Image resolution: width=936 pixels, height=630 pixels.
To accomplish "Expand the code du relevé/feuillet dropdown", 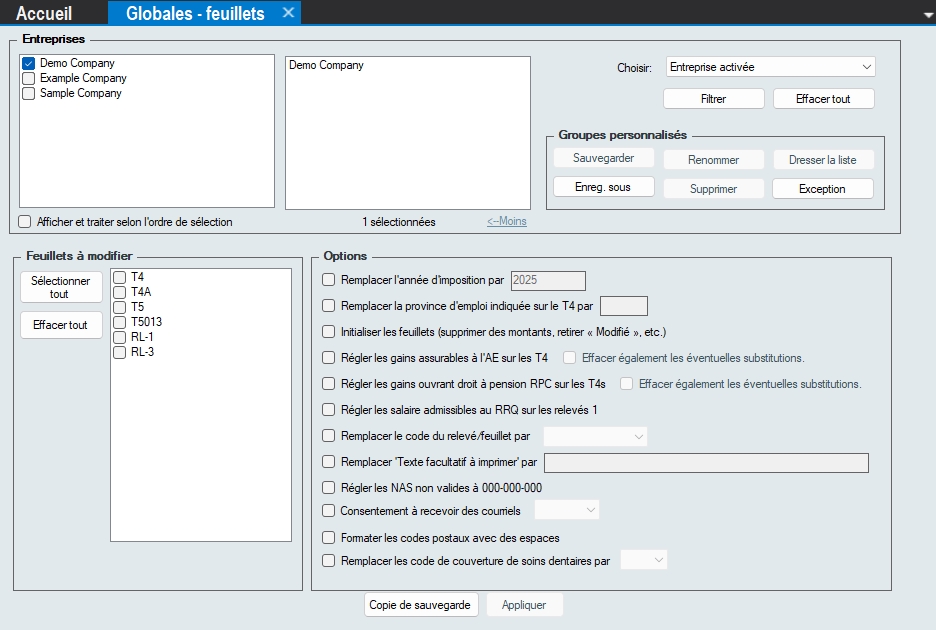I will pyautogui.click(x=595, y=437).
